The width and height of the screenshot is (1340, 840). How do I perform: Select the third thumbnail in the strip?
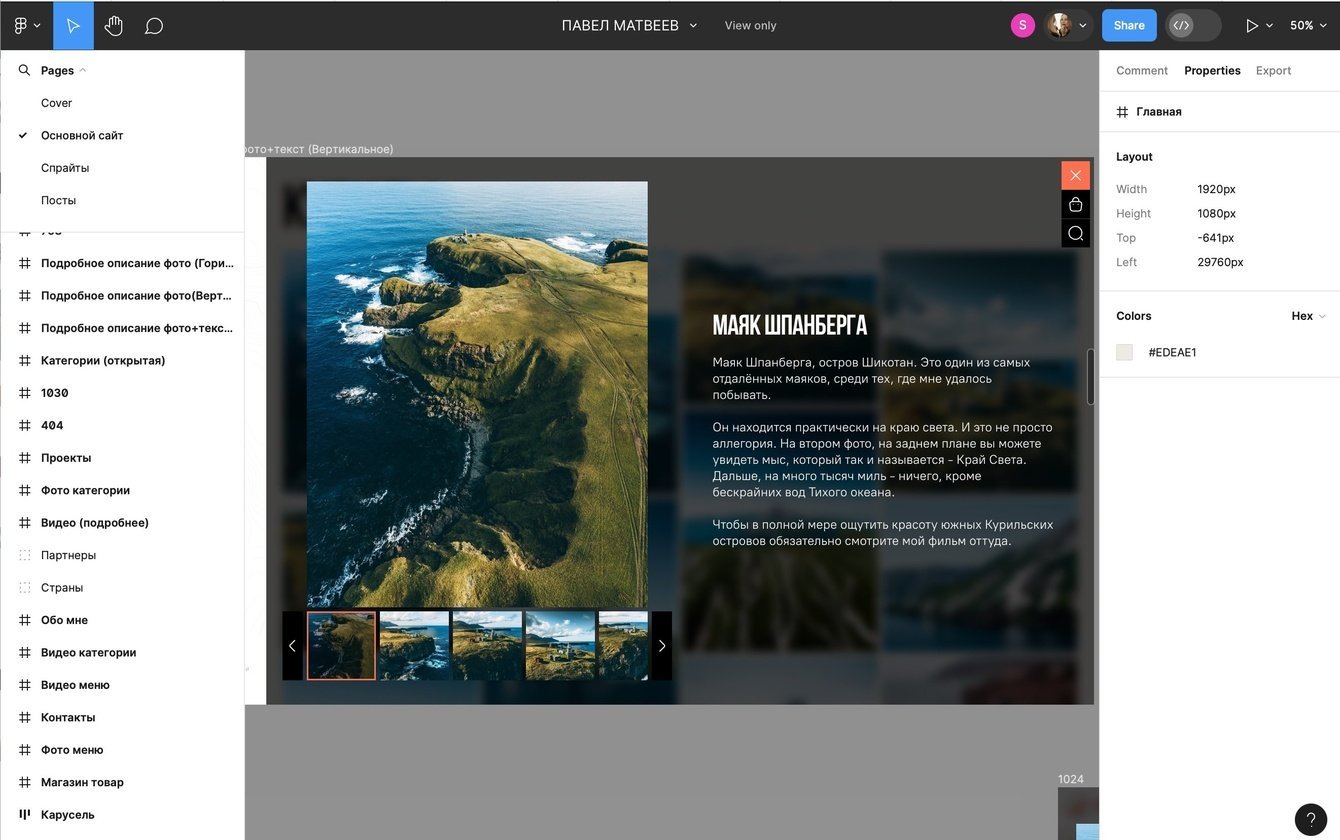[x=487, y=646]
